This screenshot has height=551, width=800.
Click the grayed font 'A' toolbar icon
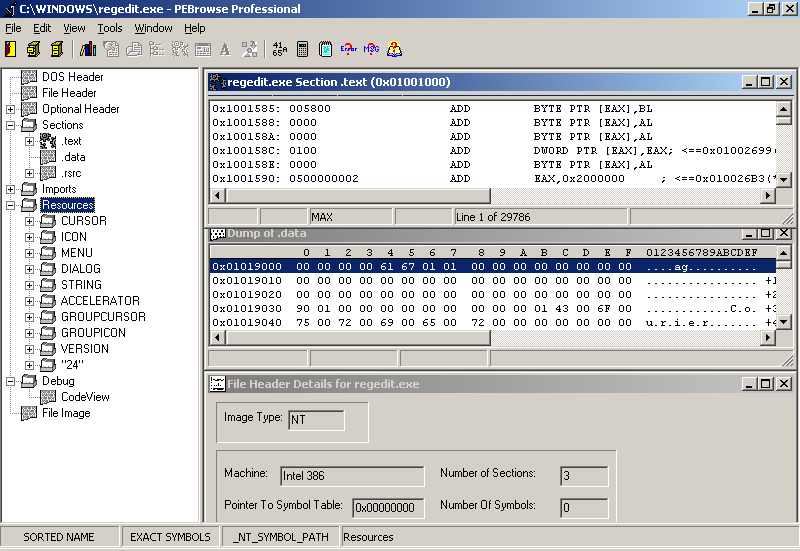225,49
